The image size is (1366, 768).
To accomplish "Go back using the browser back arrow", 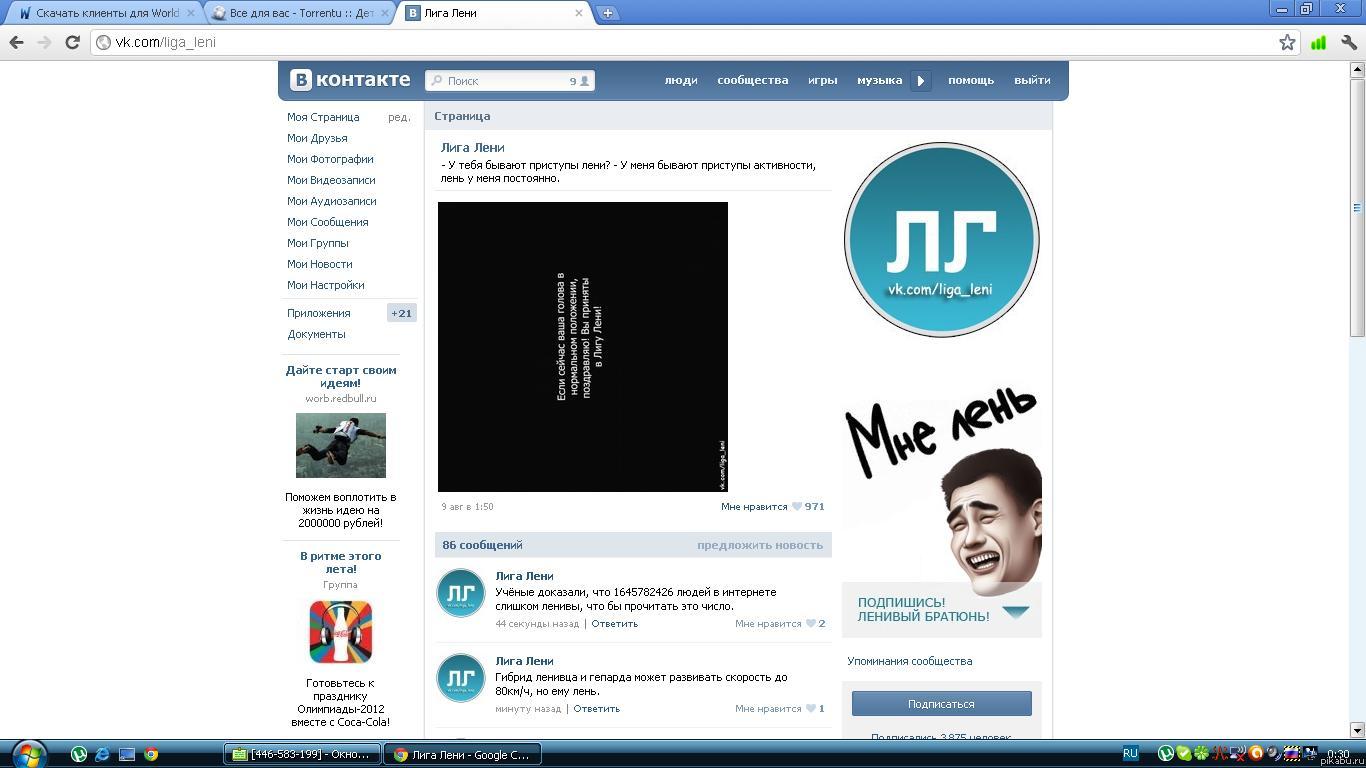I will [16, 42].
